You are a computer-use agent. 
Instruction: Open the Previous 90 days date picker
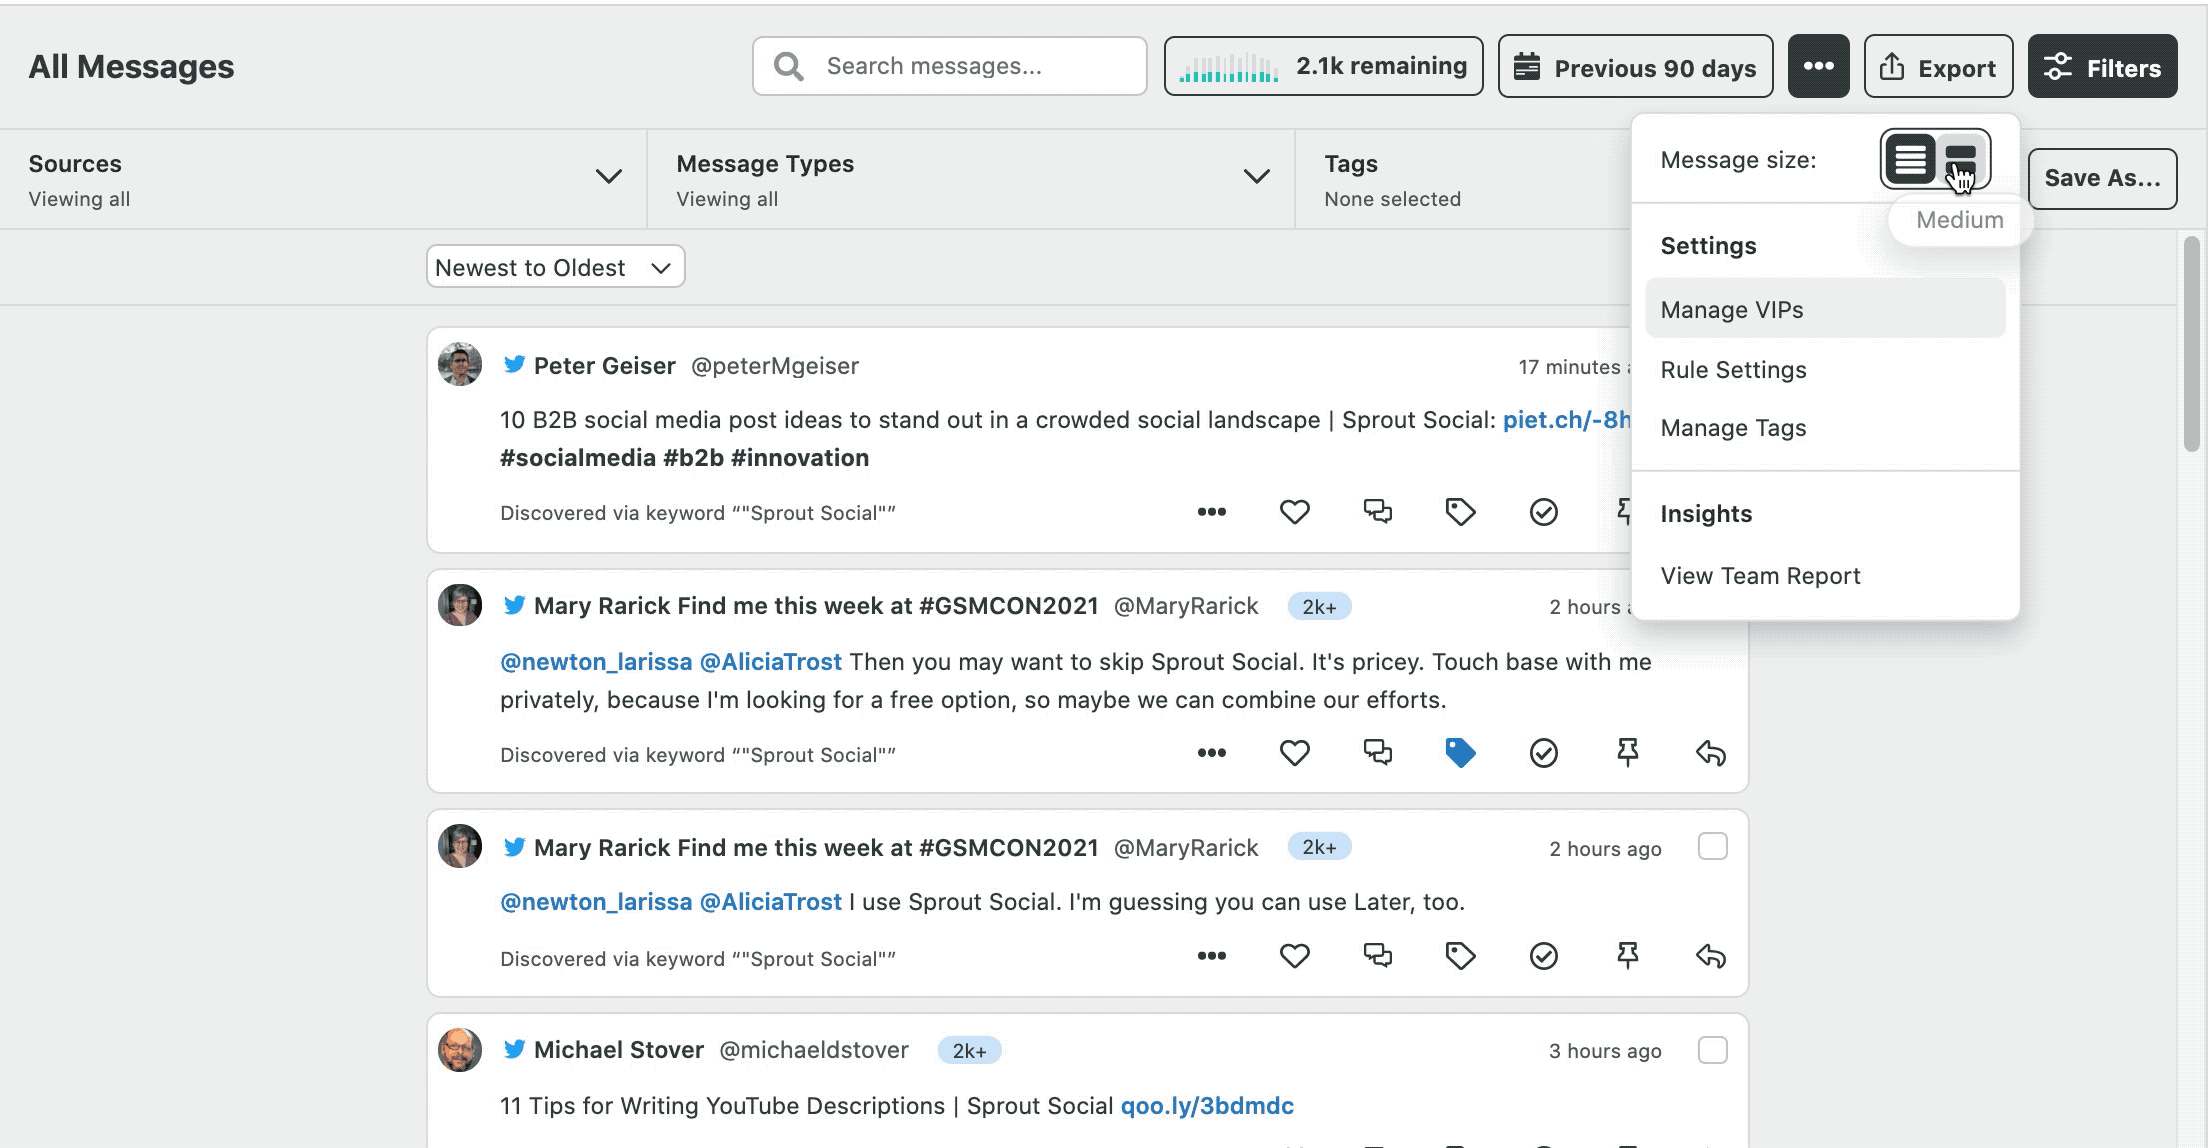1635,66
